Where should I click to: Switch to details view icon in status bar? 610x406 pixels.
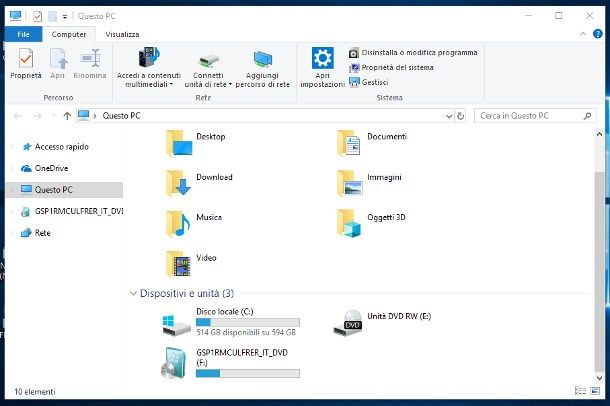tap(580, 391)
